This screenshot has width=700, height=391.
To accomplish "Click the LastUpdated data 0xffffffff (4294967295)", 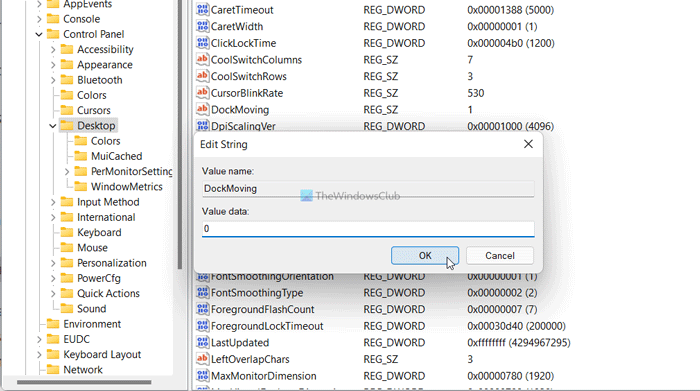I will (x=519, y=342).
